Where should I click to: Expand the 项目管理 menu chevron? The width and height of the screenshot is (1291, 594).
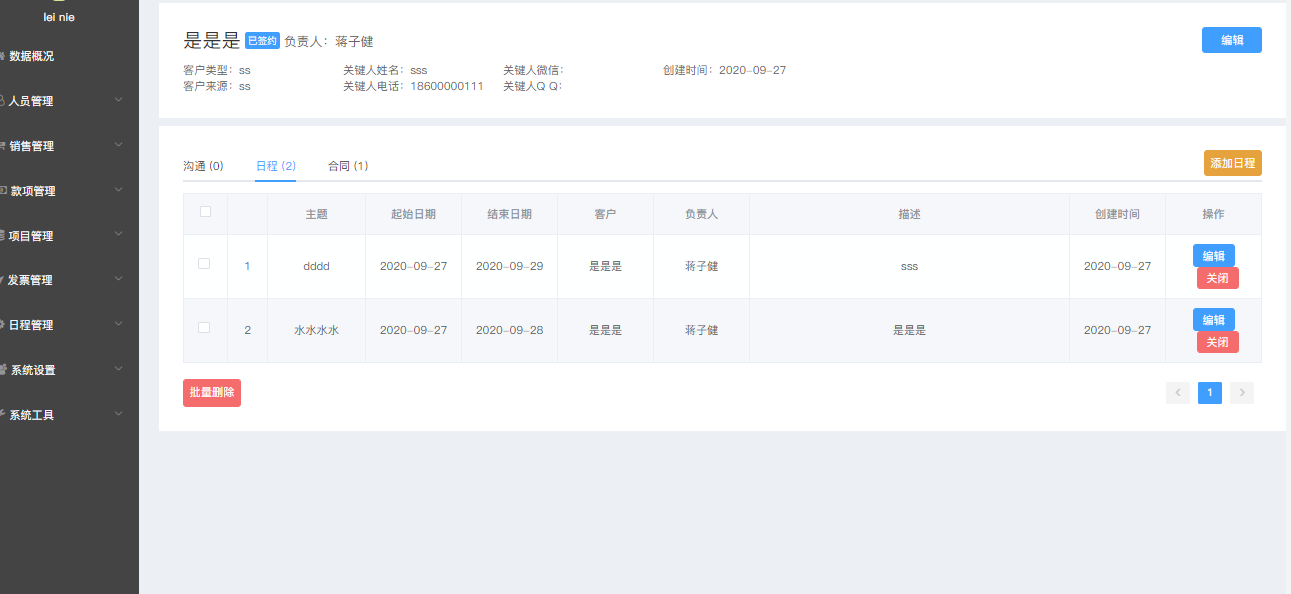coord(119,235)
